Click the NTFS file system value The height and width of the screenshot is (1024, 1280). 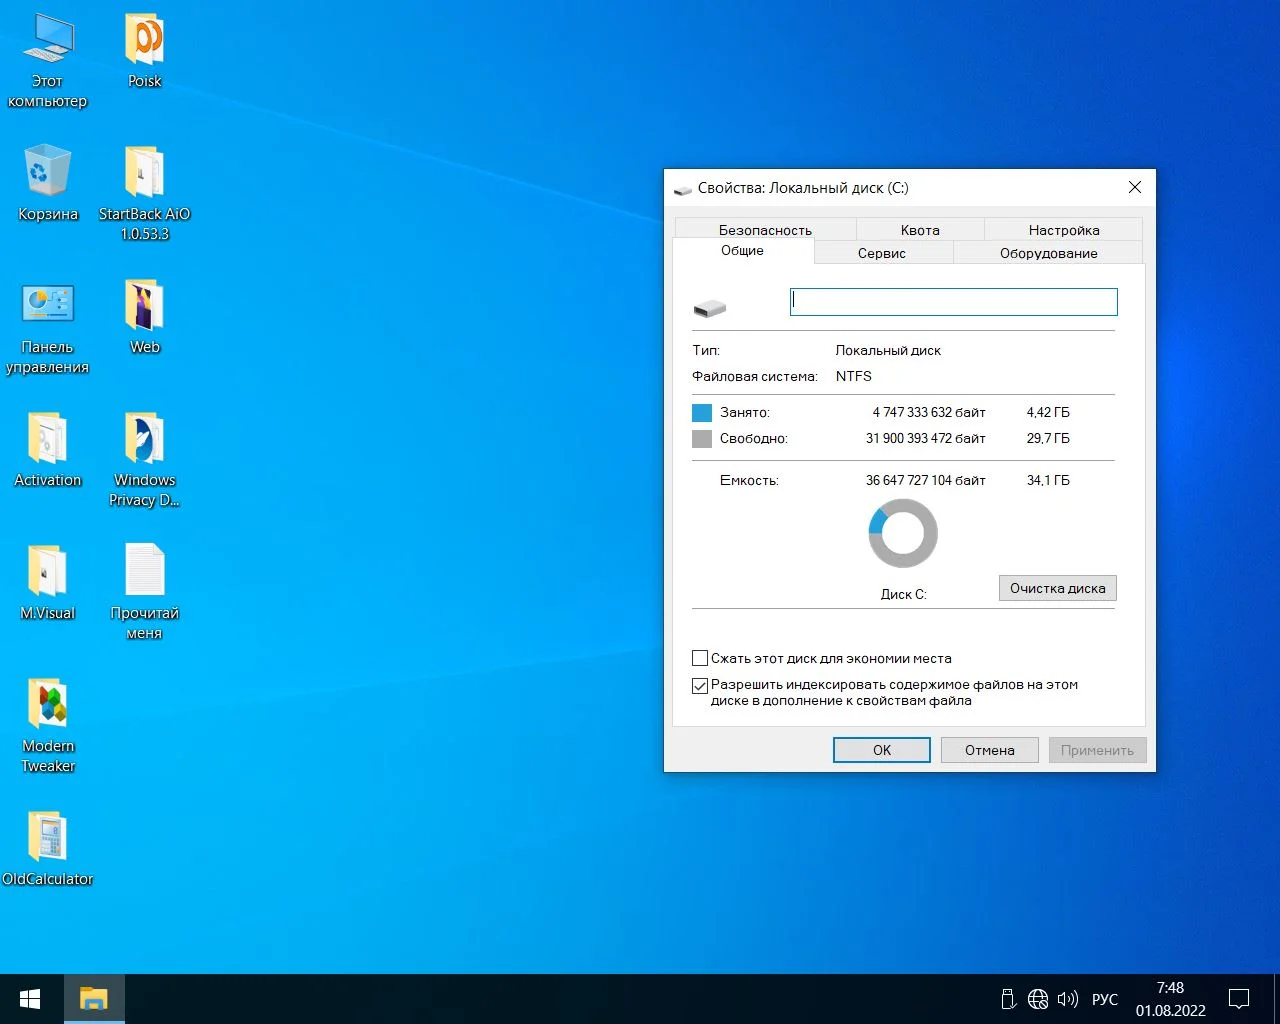click(x=853, y=376)
